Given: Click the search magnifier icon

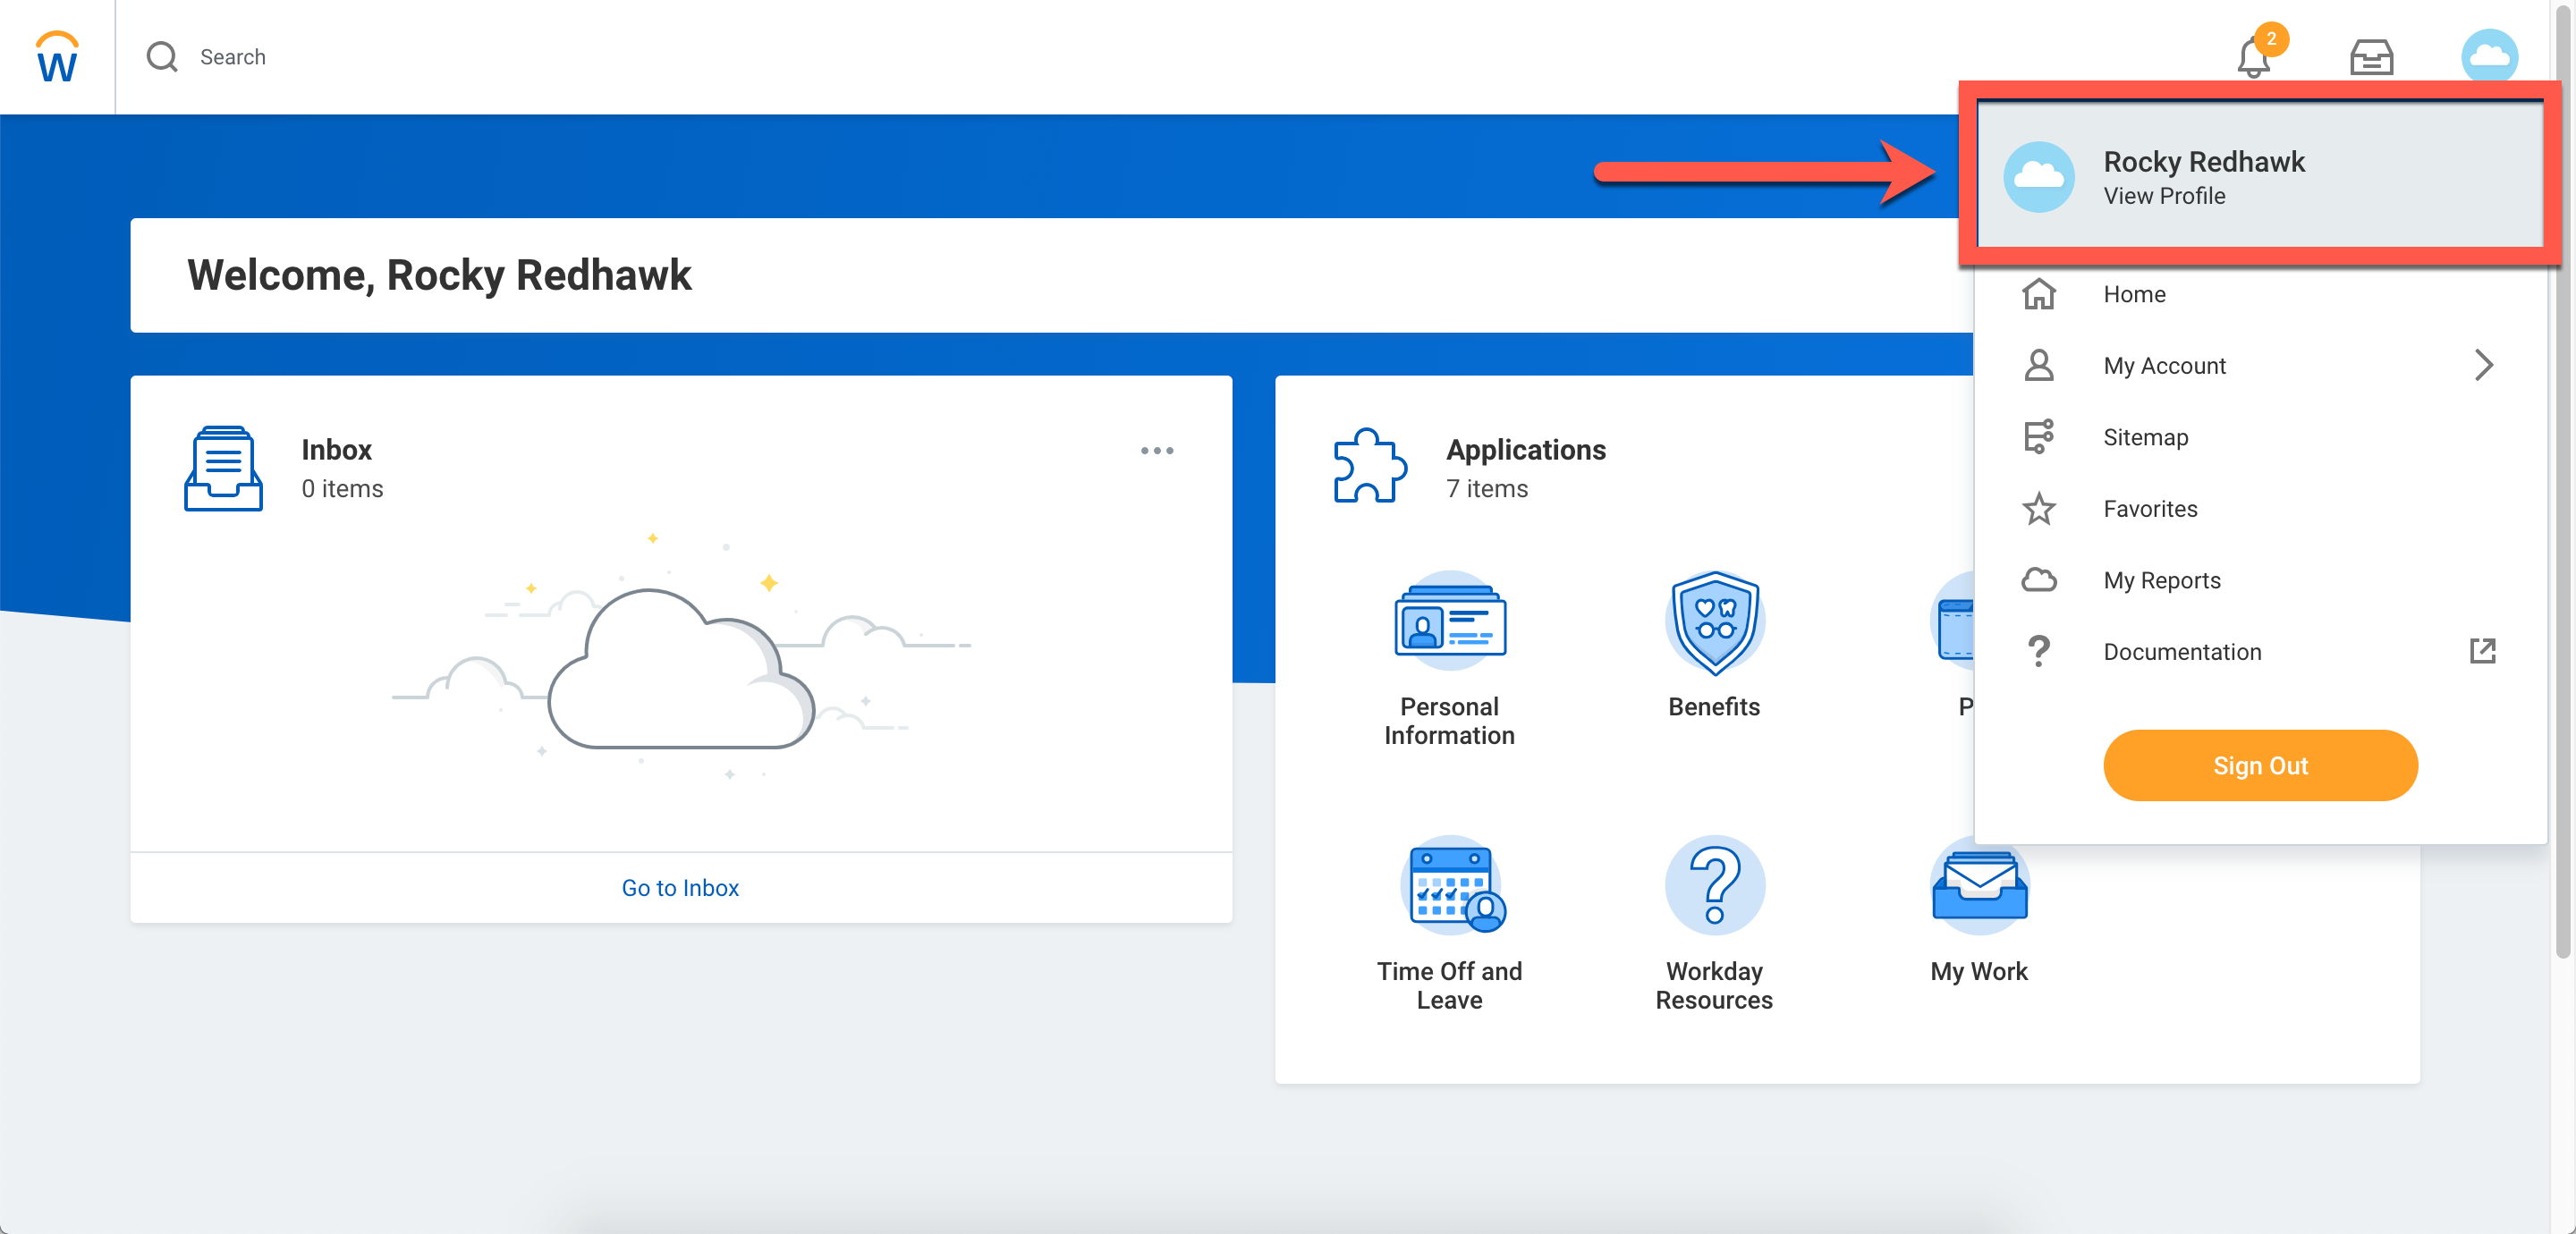Looking at the screenshot, I should pyautogui.click(x=161, y=57).
